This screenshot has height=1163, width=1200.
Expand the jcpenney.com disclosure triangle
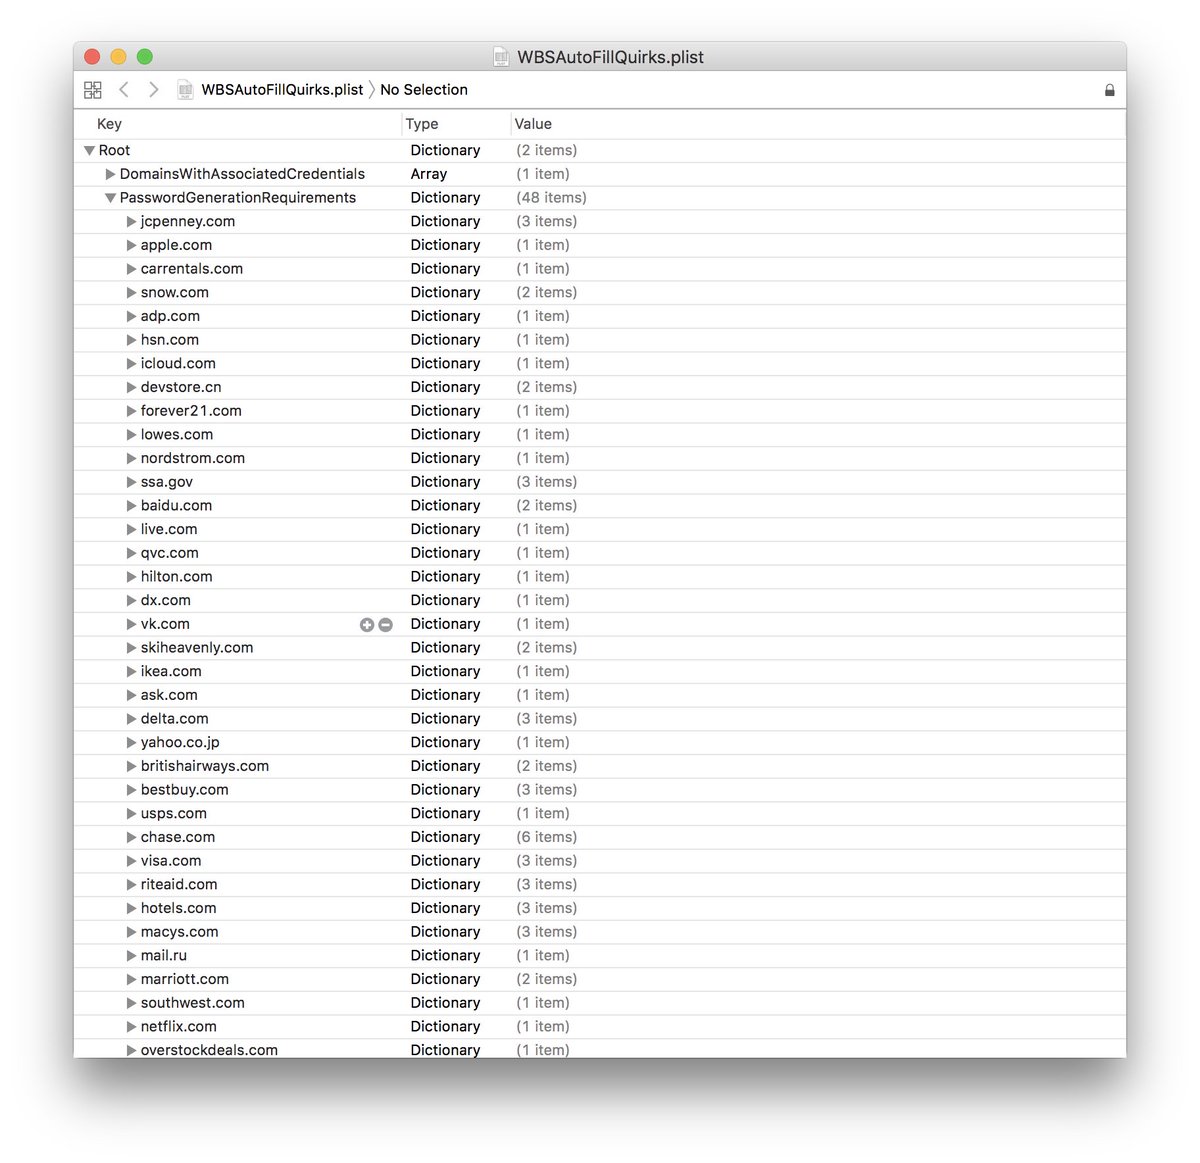tap(131, 222)
